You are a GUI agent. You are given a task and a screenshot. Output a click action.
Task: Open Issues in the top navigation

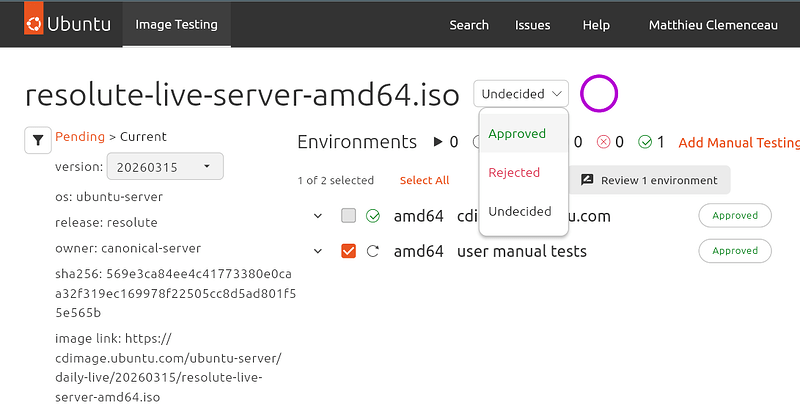pyautogui.click(x=532, y=25)
